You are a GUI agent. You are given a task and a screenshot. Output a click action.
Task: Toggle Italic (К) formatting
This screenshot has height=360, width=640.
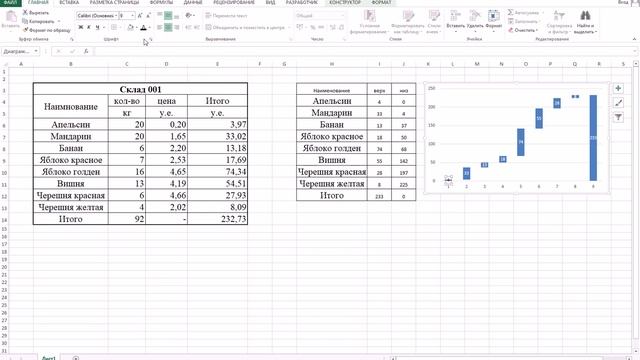coord(89,27)
